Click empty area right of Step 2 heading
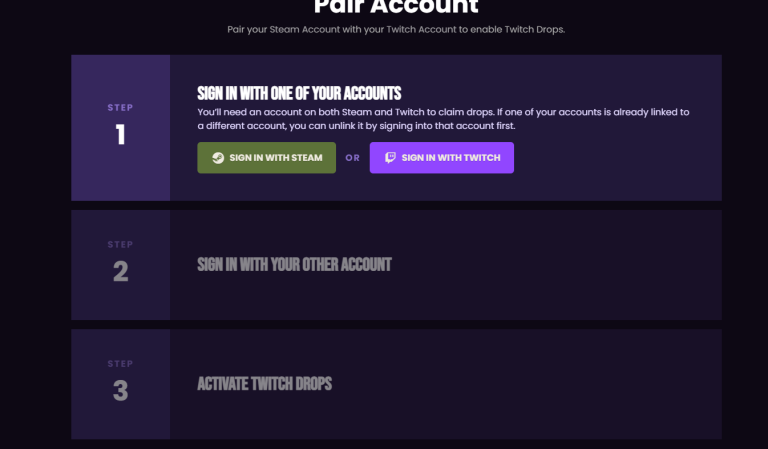The image size is (768, 449). click(560, 265)
